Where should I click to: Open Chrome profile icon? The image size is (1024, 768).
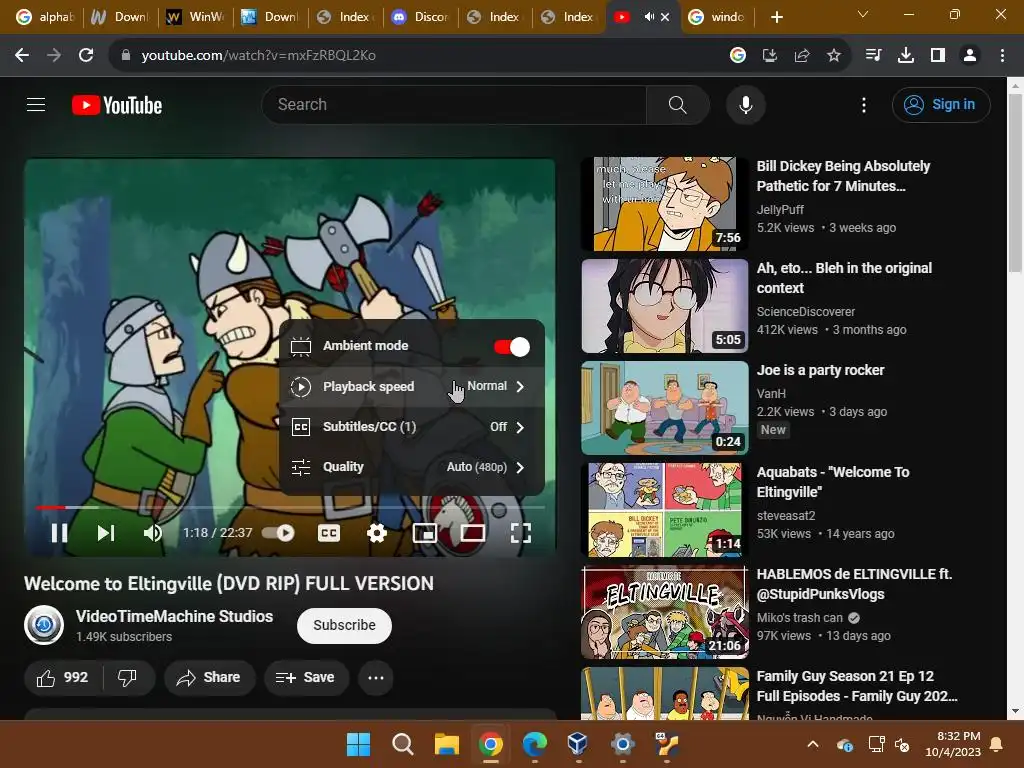point(970,56)
